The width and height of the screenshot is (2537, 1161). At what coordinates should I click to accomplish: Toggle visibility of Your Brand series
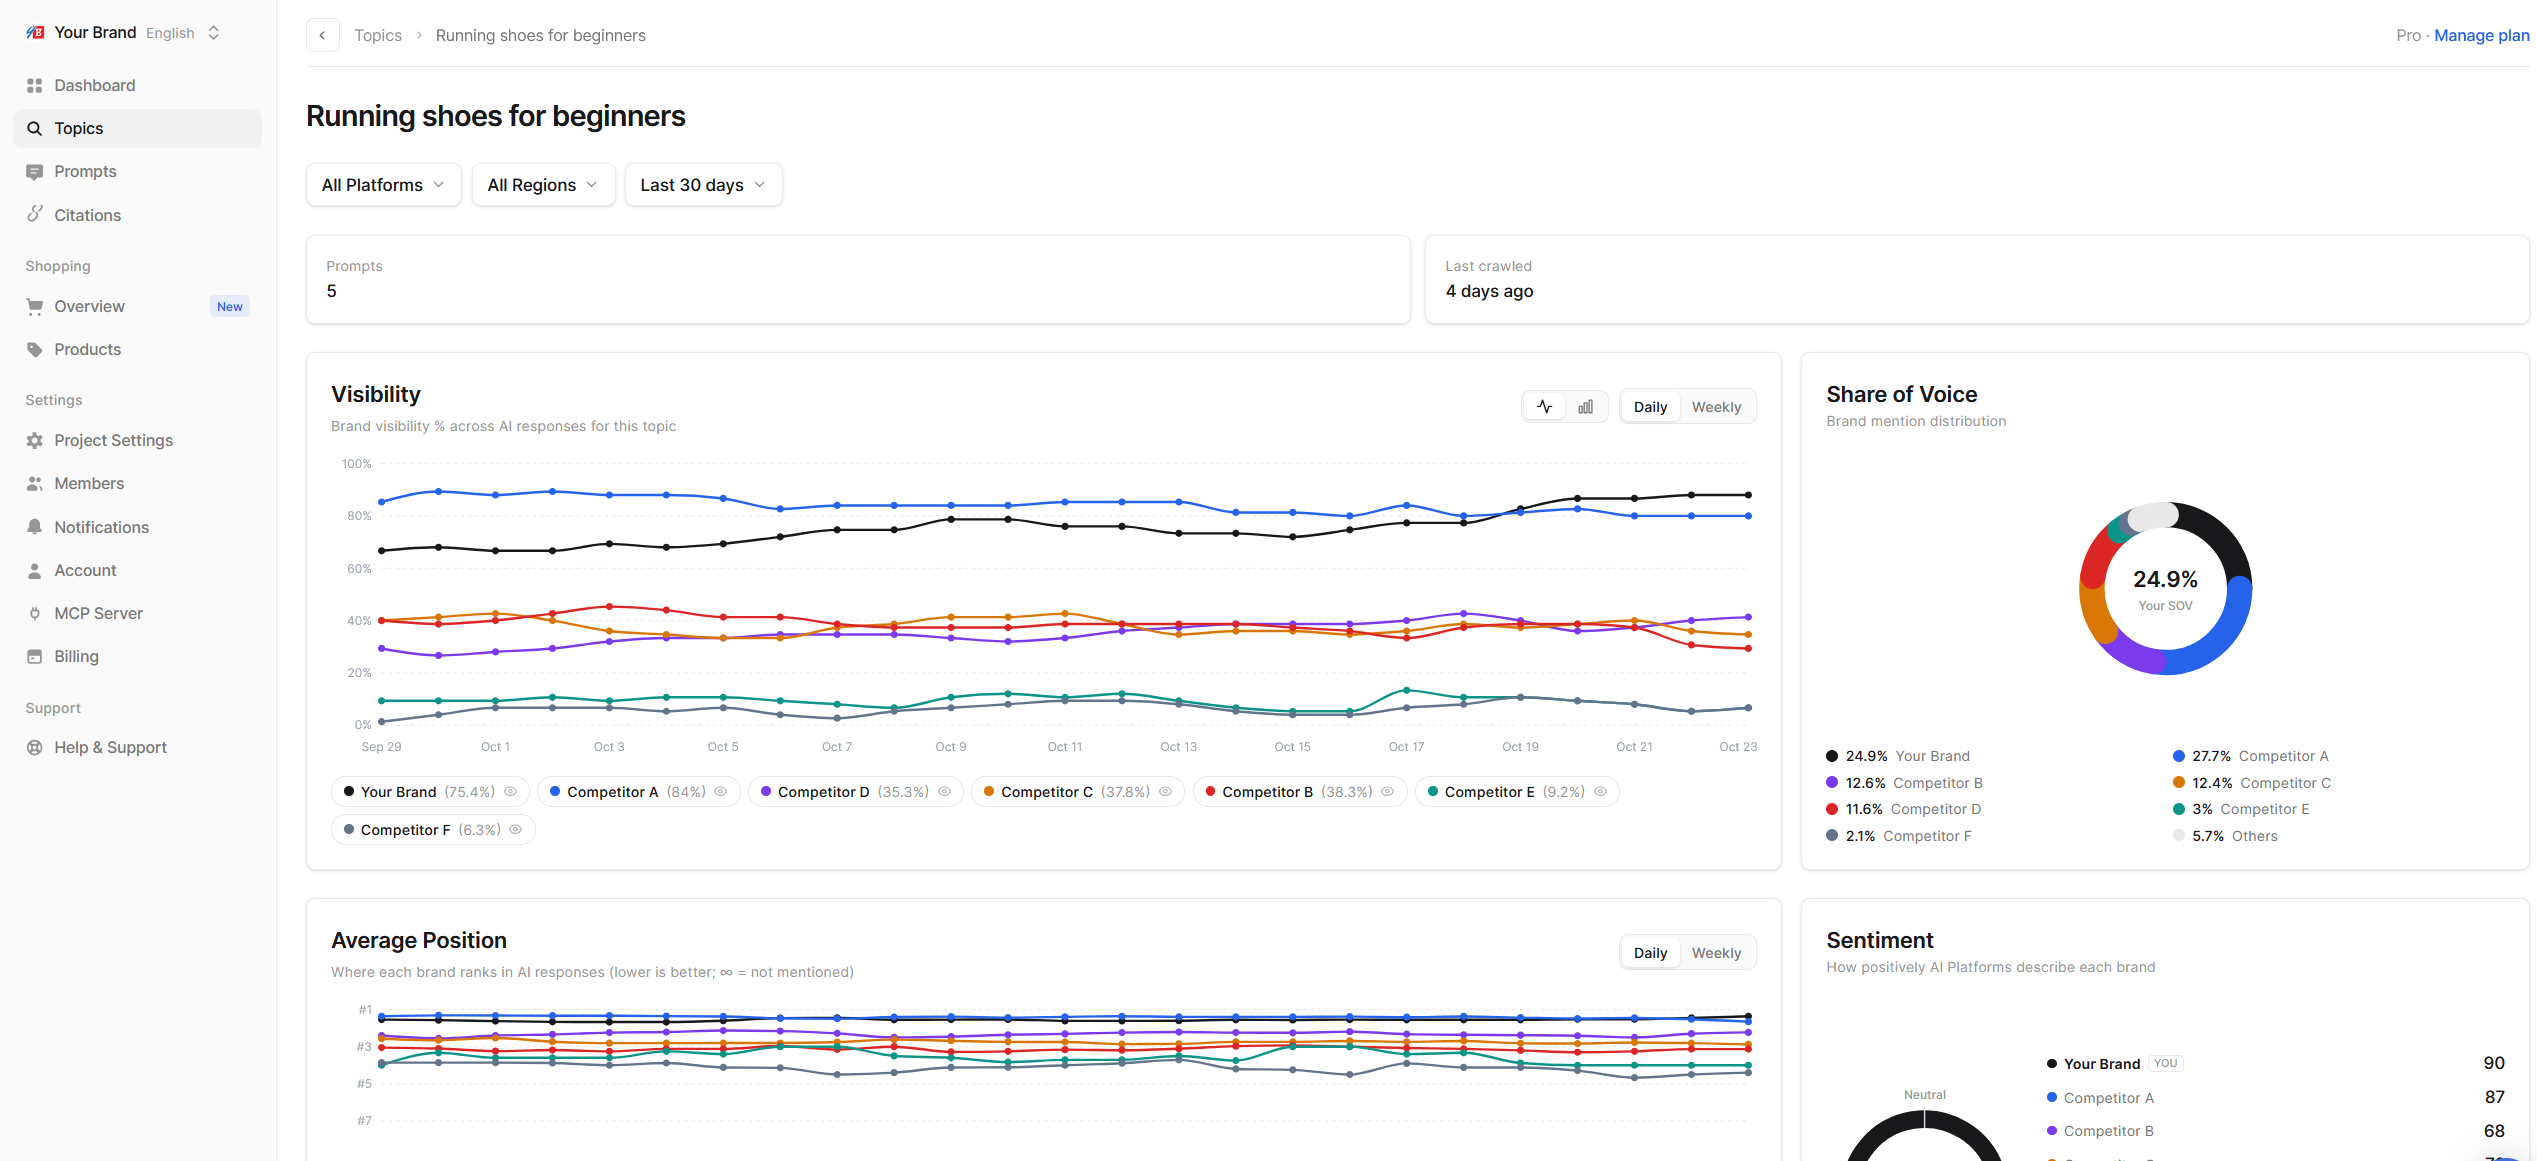pos(511,791)
